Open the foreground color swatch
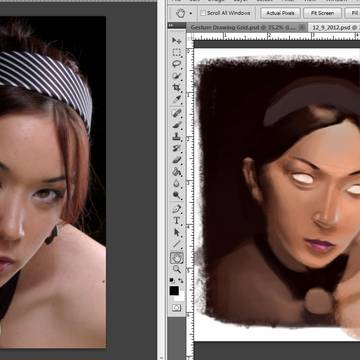Viewport: 360px width, 360px height. pos(174,291)
